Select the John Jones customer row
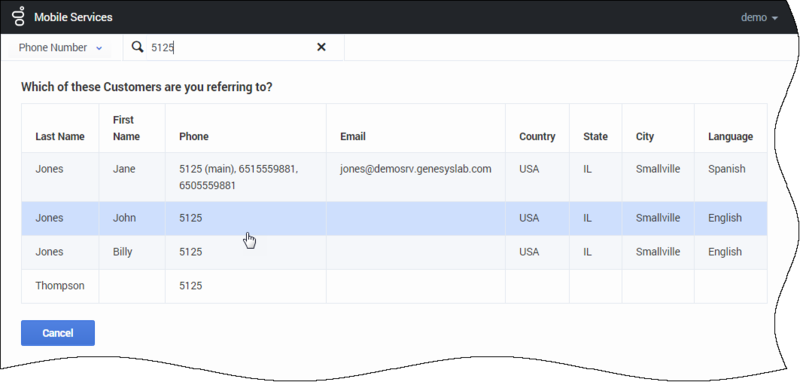The image size is (800, 382). click(394, 218)
